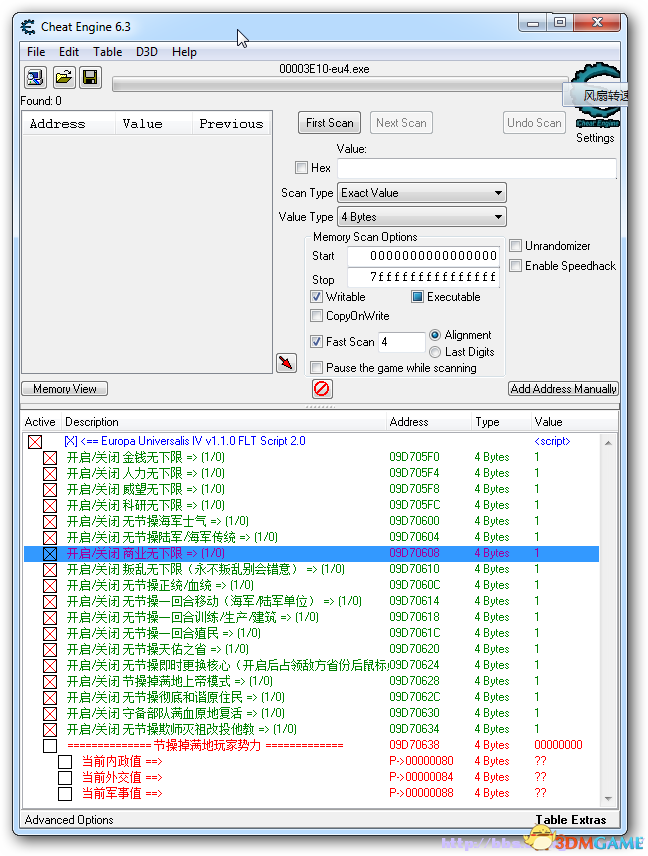The image size is (648, 856).
Task: Toggle active box for address 09D705F0
Action: pyautogui.click(x=50, y=457)
